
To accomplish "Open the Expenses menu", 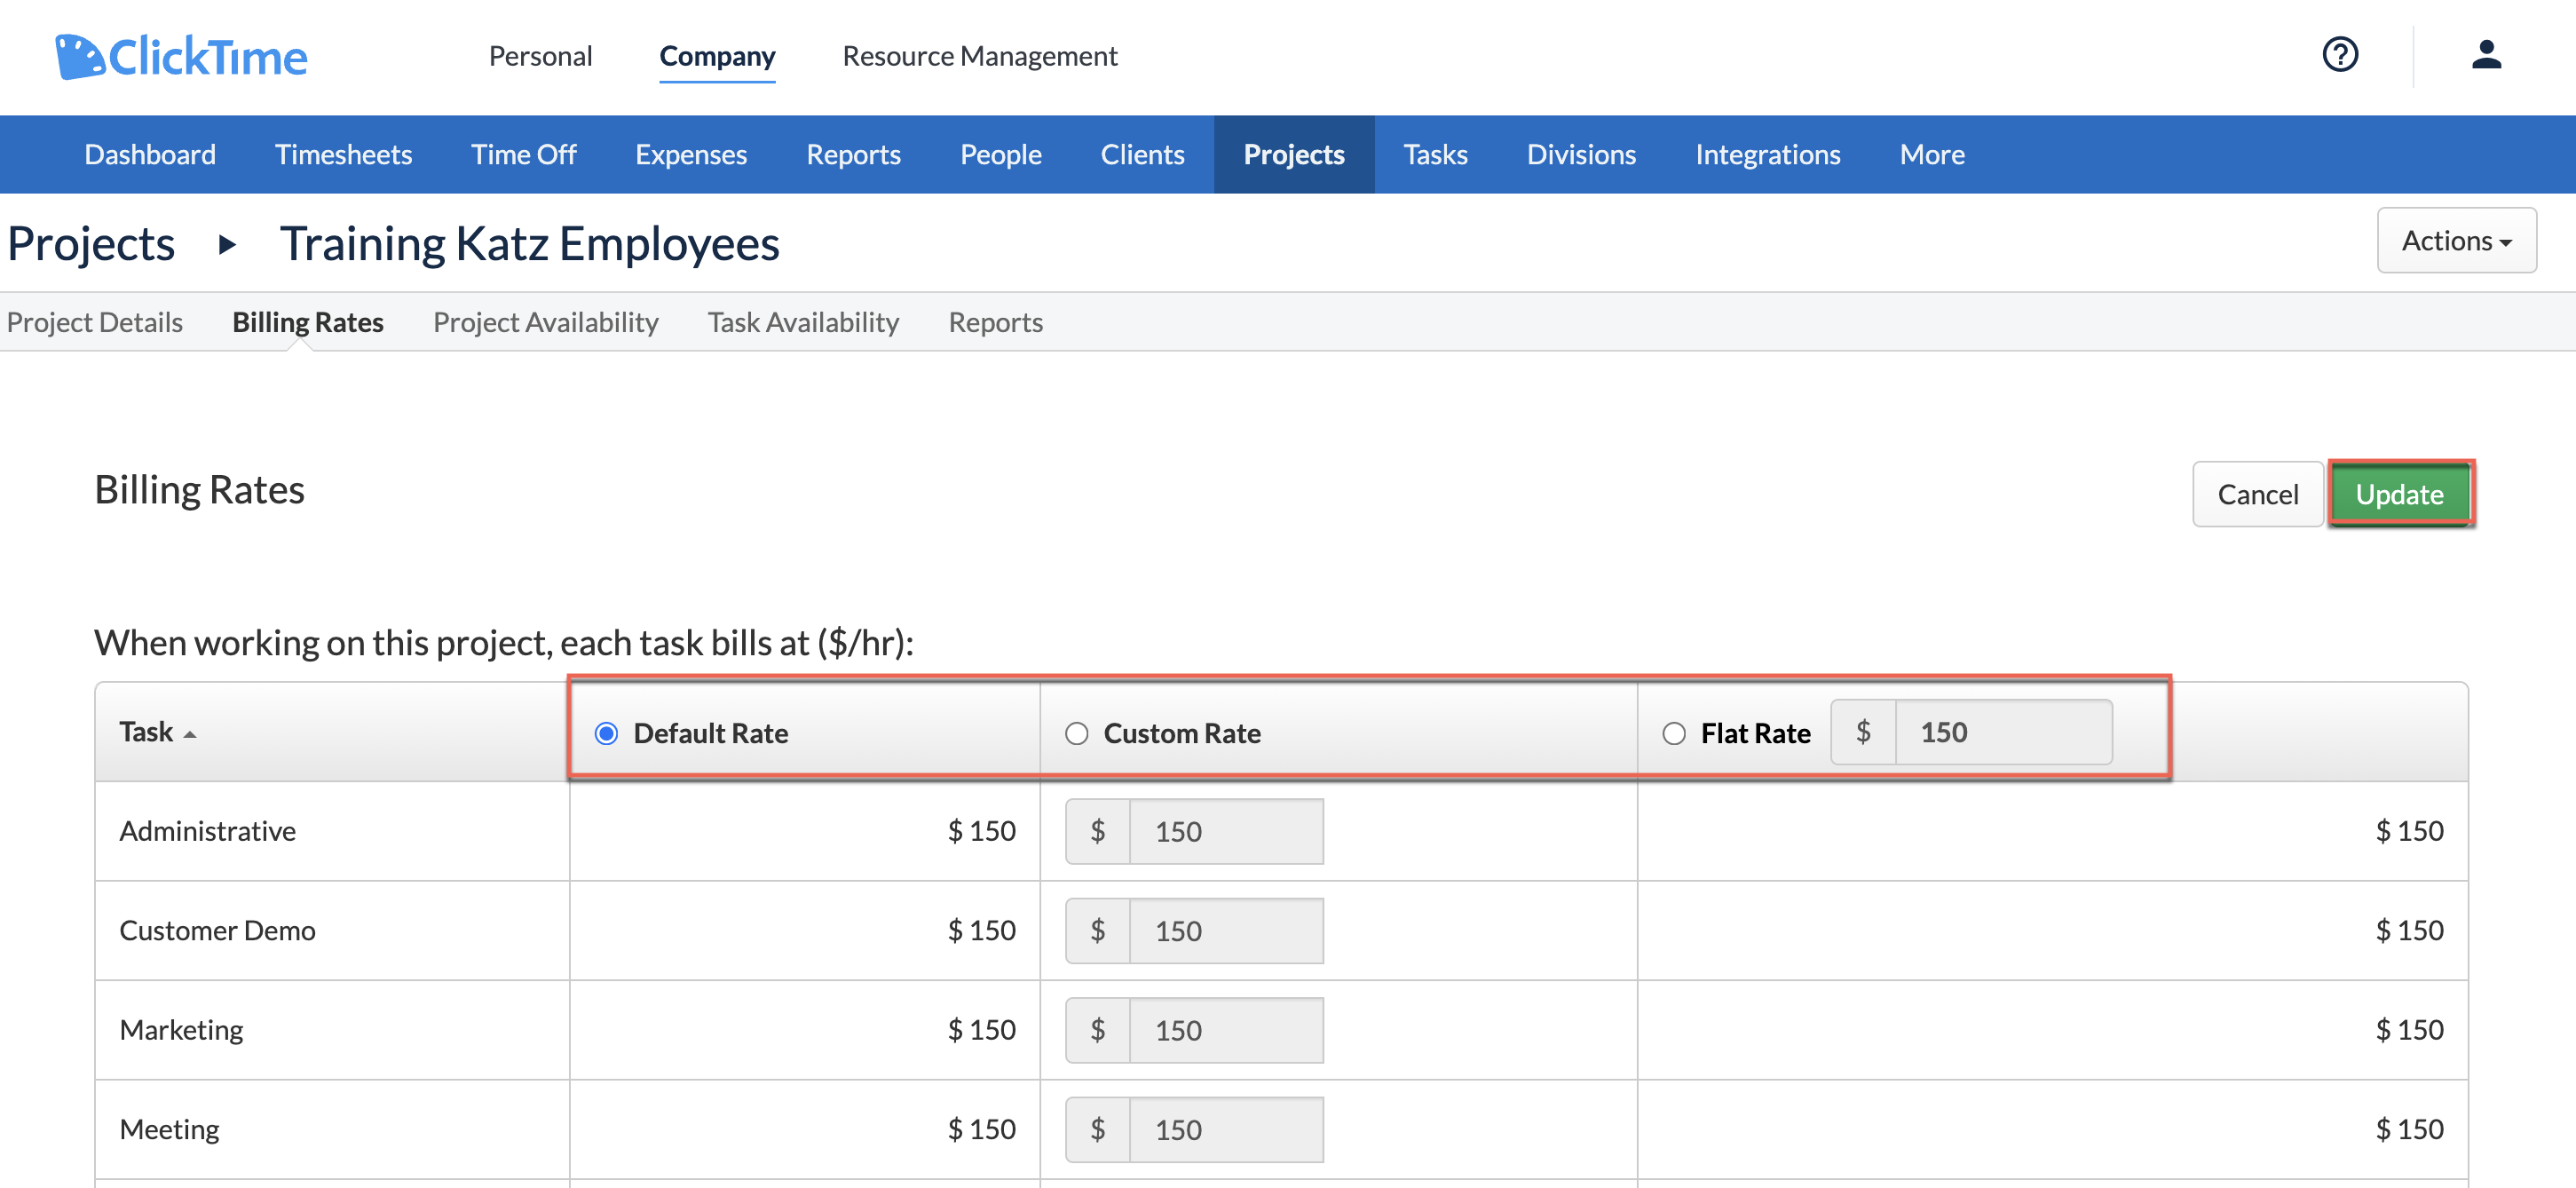I will pos(691,154).
